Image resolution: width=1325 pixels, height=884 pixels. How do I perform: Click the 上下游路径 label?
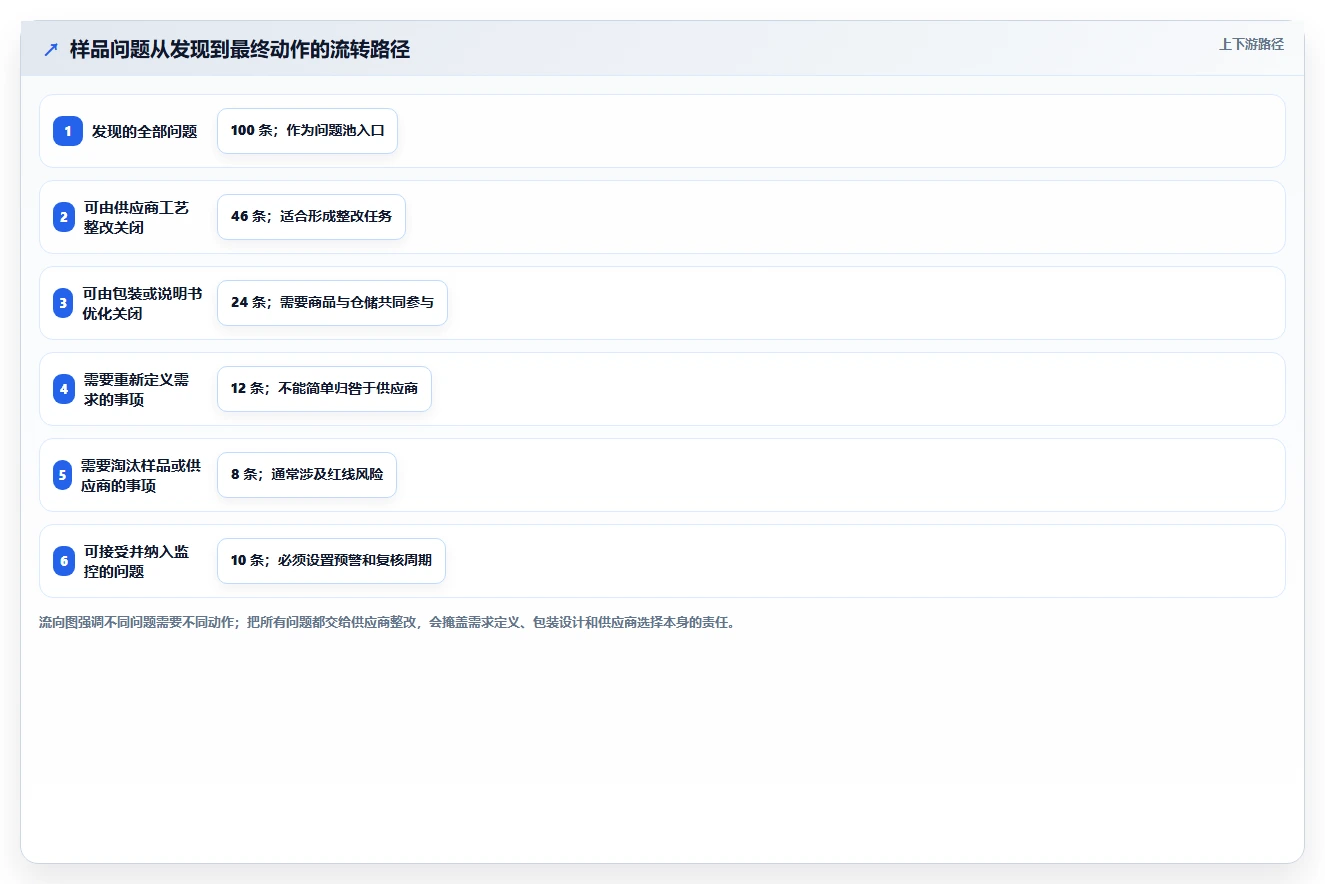tap(1251, 44)
